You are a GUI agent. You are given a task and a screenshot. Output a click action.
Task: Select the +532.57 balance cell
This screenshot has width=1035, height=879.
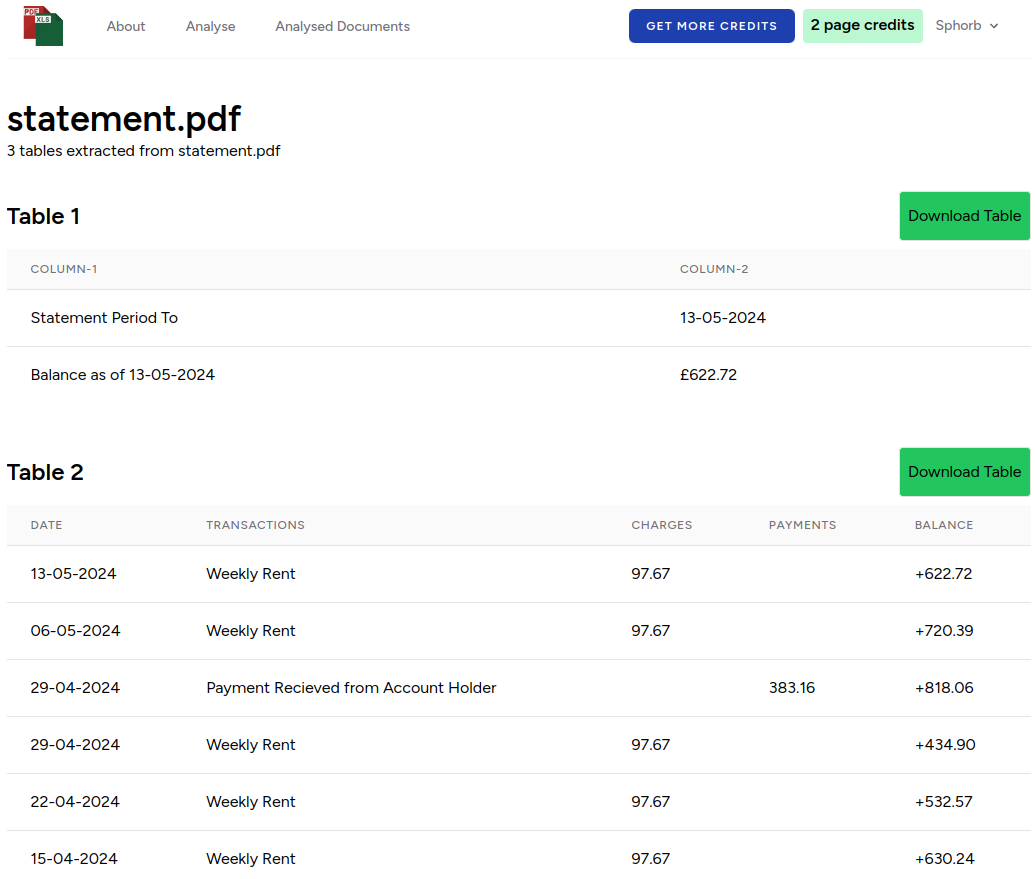pos(943,802)
